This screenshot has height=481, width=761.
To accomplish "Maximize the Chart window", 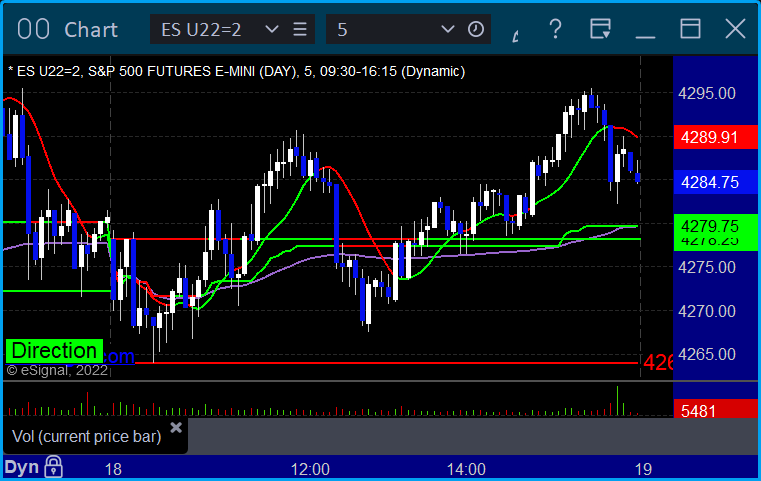I will click(x=690, y=29).
